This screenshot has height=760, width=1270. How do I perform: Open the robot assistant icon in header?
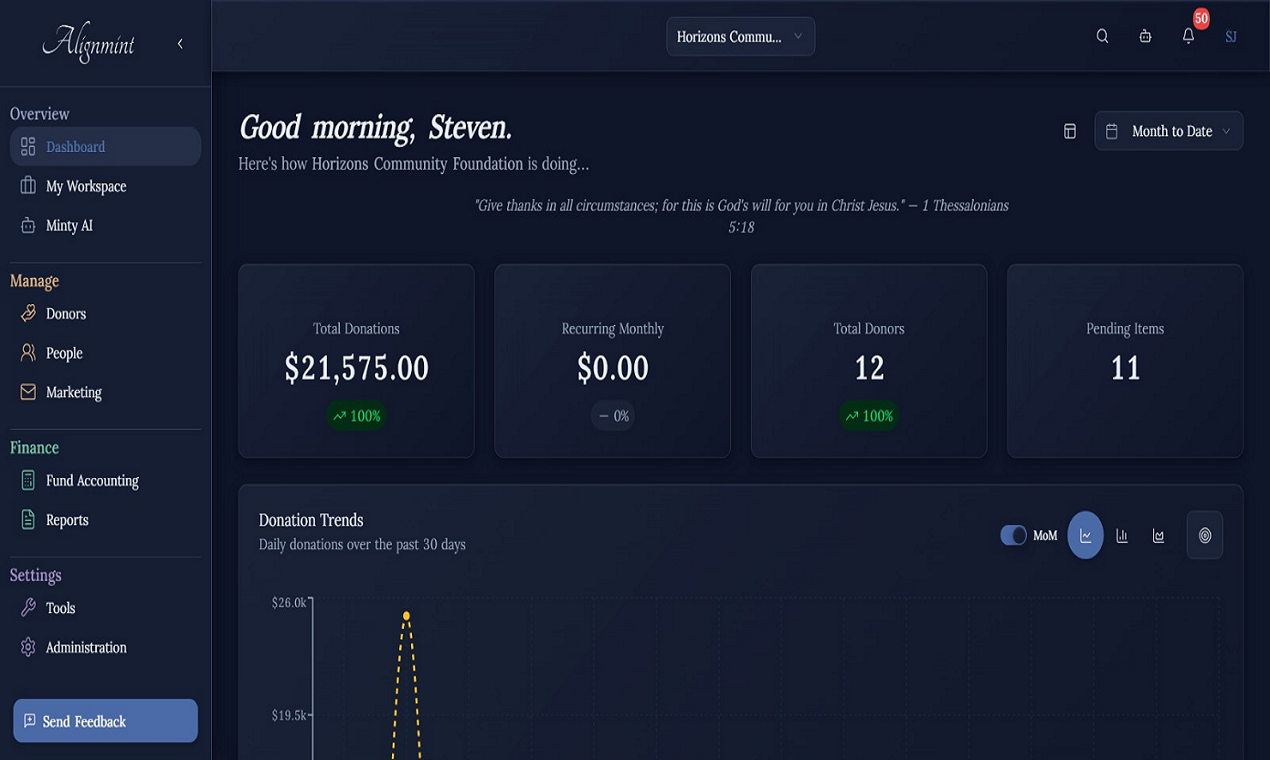click(x=1145, y=36)
